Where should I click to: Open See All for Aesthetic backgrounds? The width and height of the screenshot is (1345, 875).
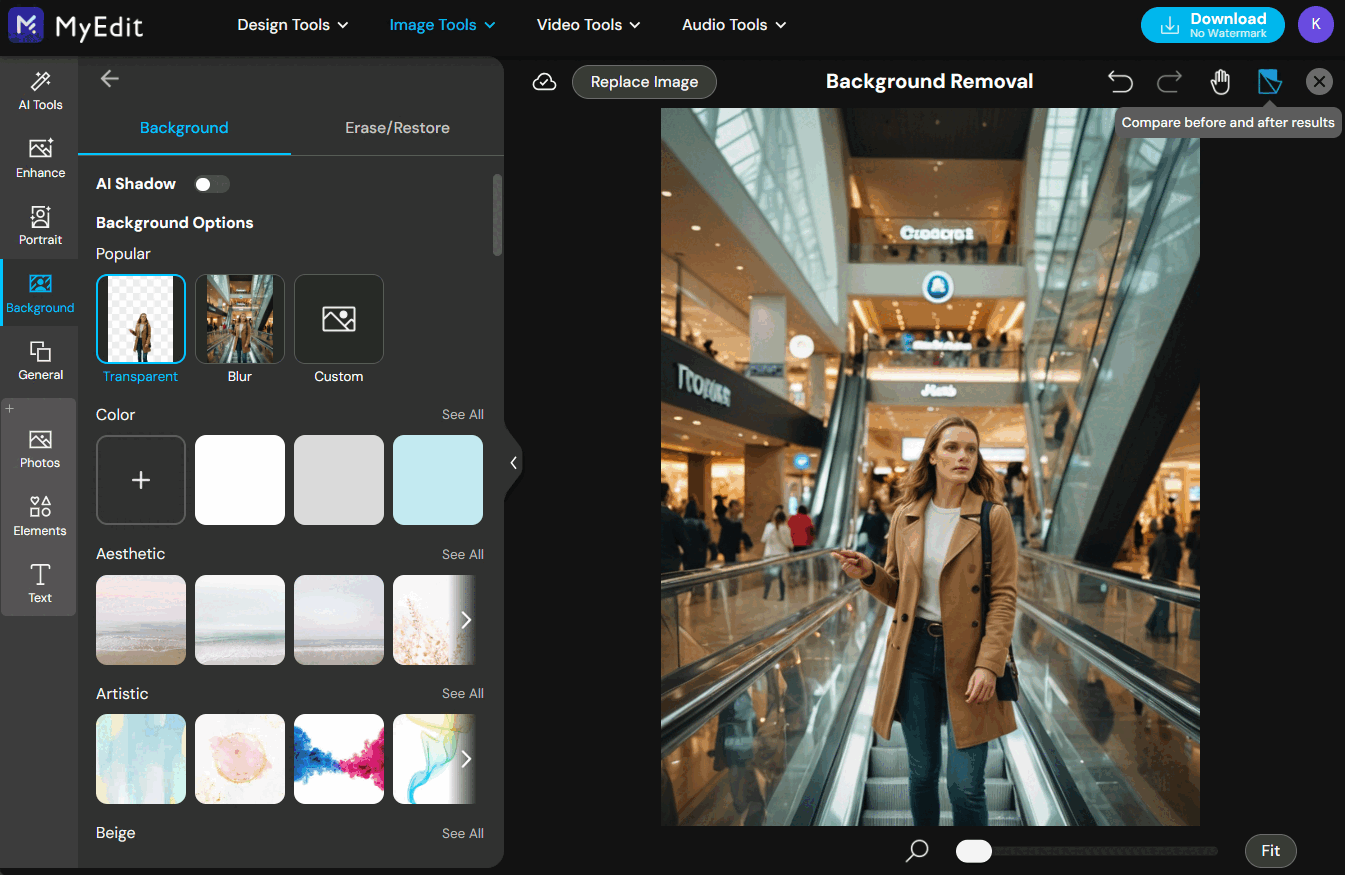tap(462, 554)
